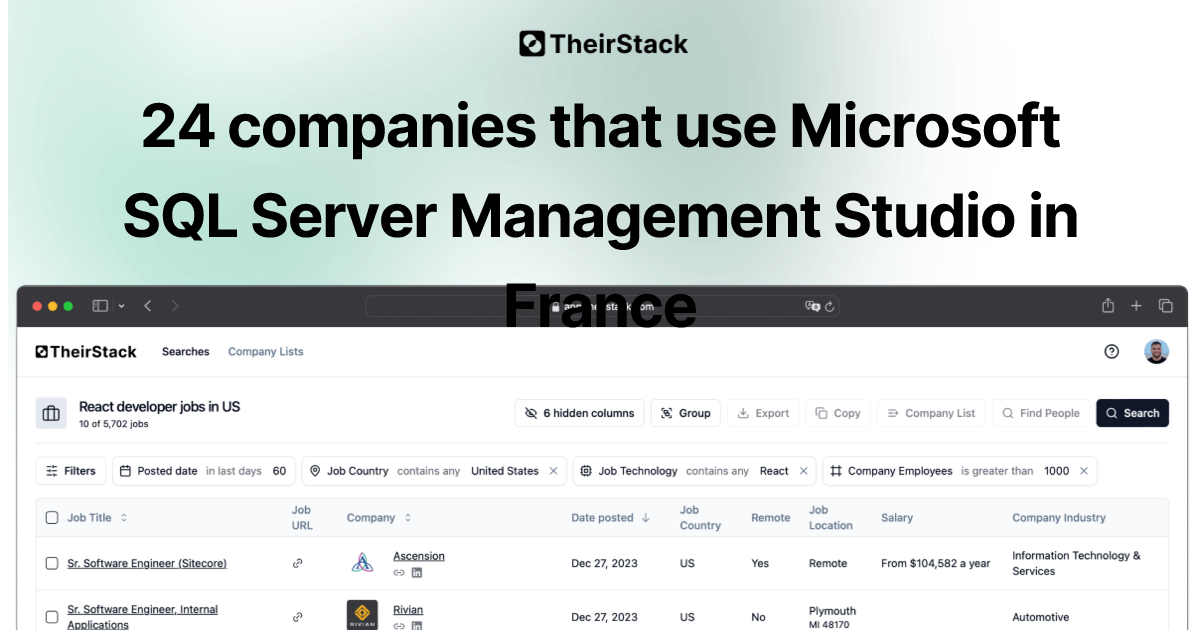Remove the Company Employees filter with its X
This screenshot has height=630, width=1200.
[1084, 471]
